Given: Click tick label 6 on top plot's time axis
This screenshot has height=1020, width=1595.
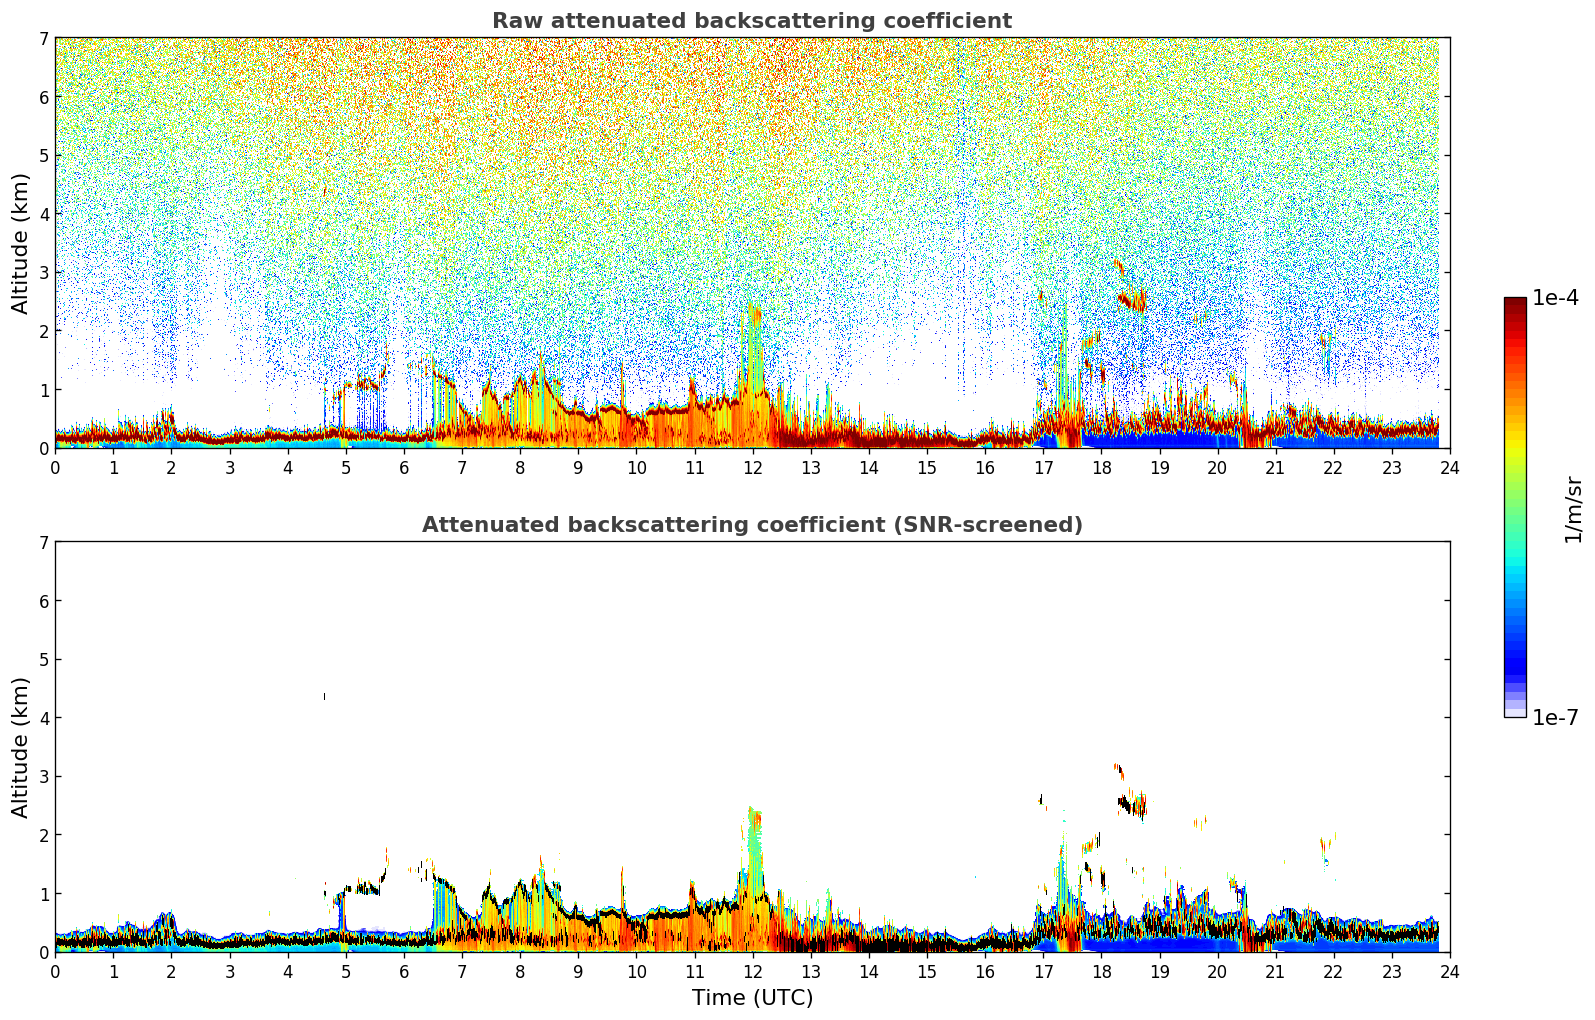Looking at the screenshot, I should pyautogui.click(x=404, y=467).
